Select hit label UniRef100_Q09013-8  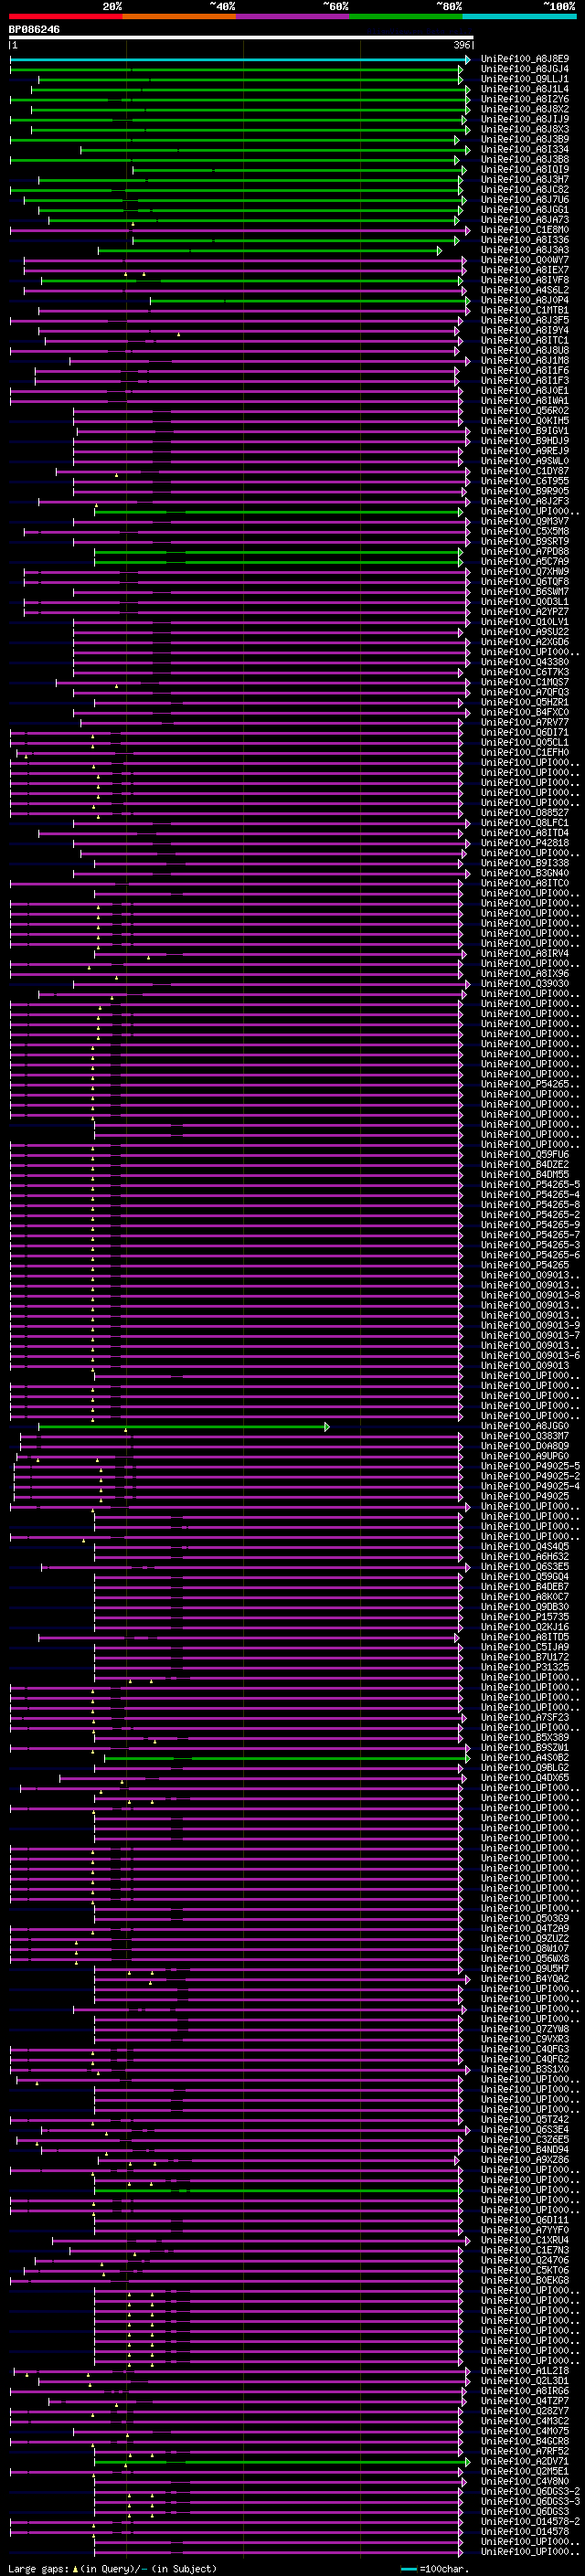530,1295
